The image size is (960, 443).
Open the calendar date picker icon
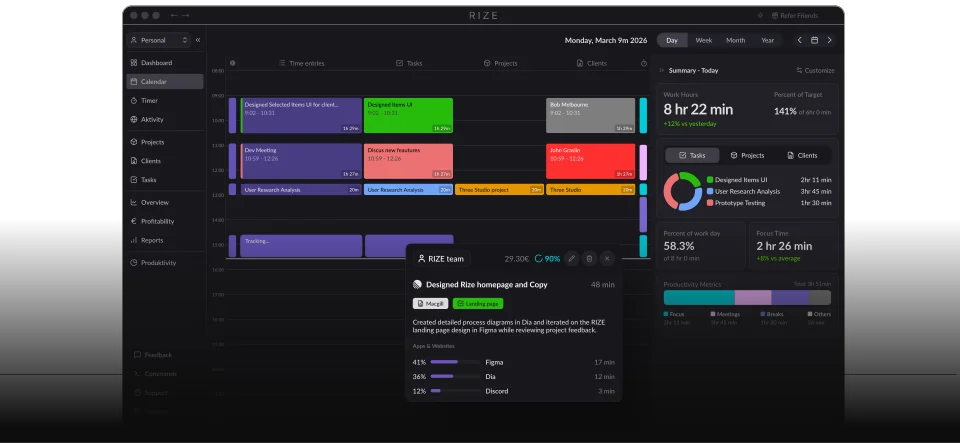pos(814,40)
